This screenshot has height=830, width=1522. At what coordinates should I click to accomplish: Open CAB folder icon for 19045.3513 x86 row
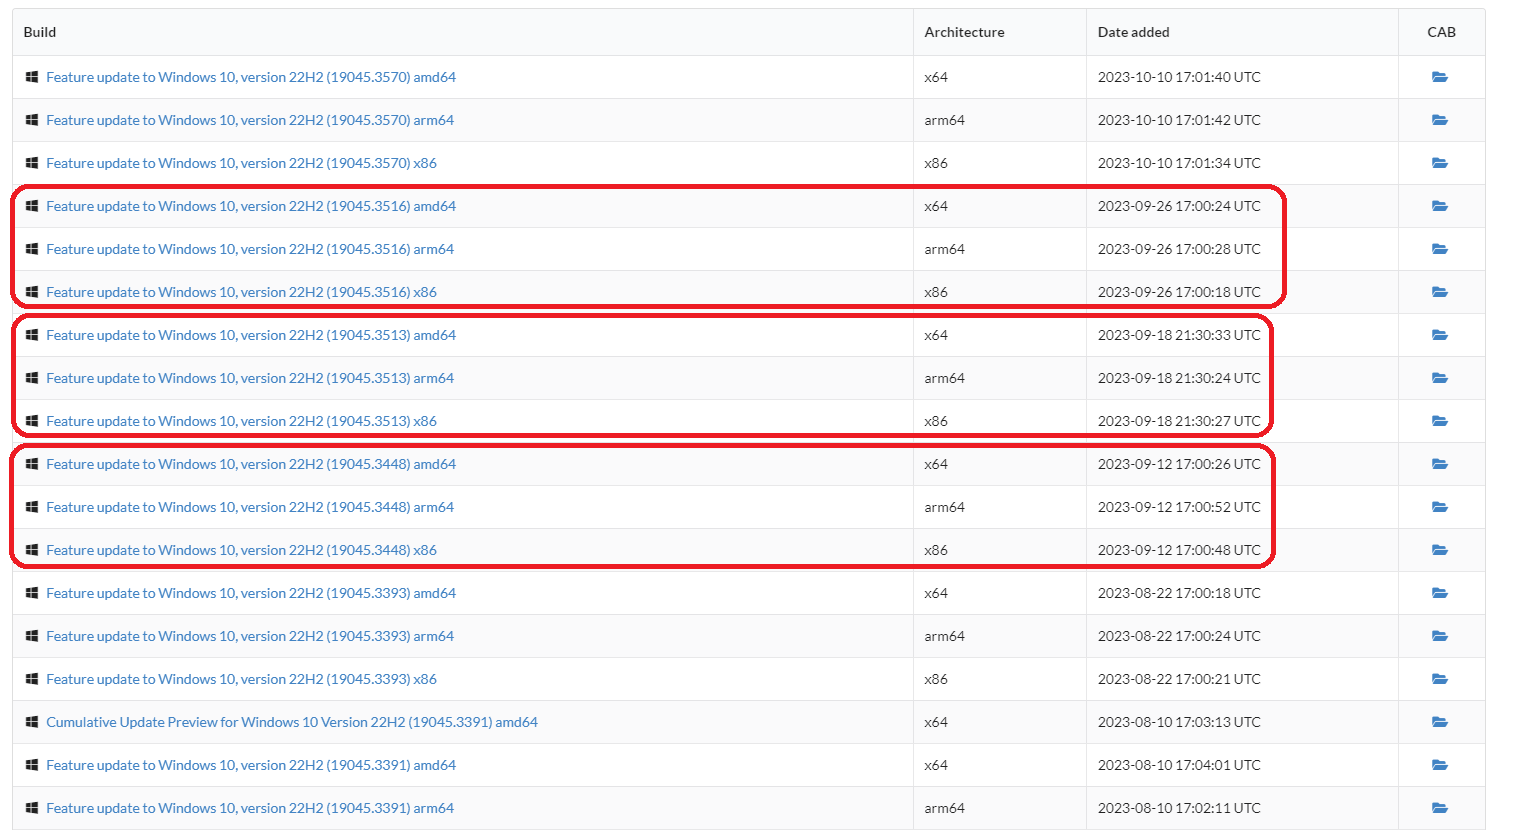(1440, 421)
